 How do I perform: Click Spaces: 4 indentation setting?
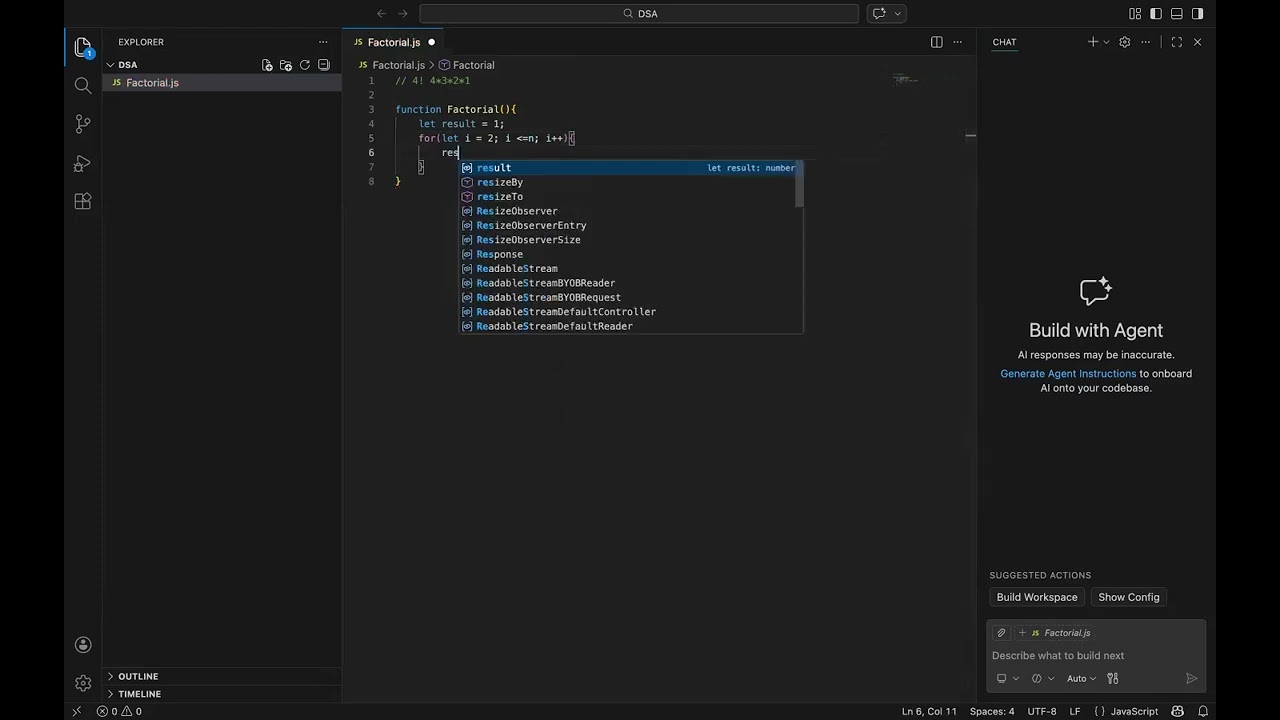(x=992, y=711)
